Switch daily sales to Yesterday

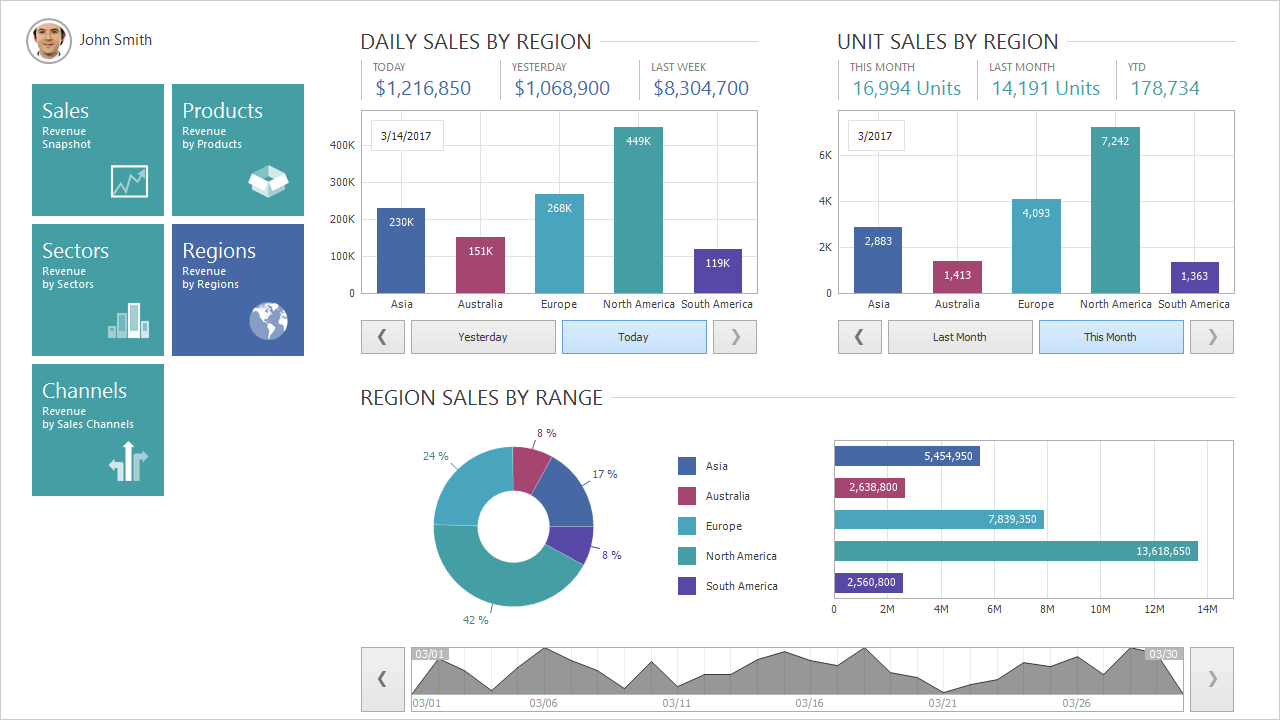483,337
